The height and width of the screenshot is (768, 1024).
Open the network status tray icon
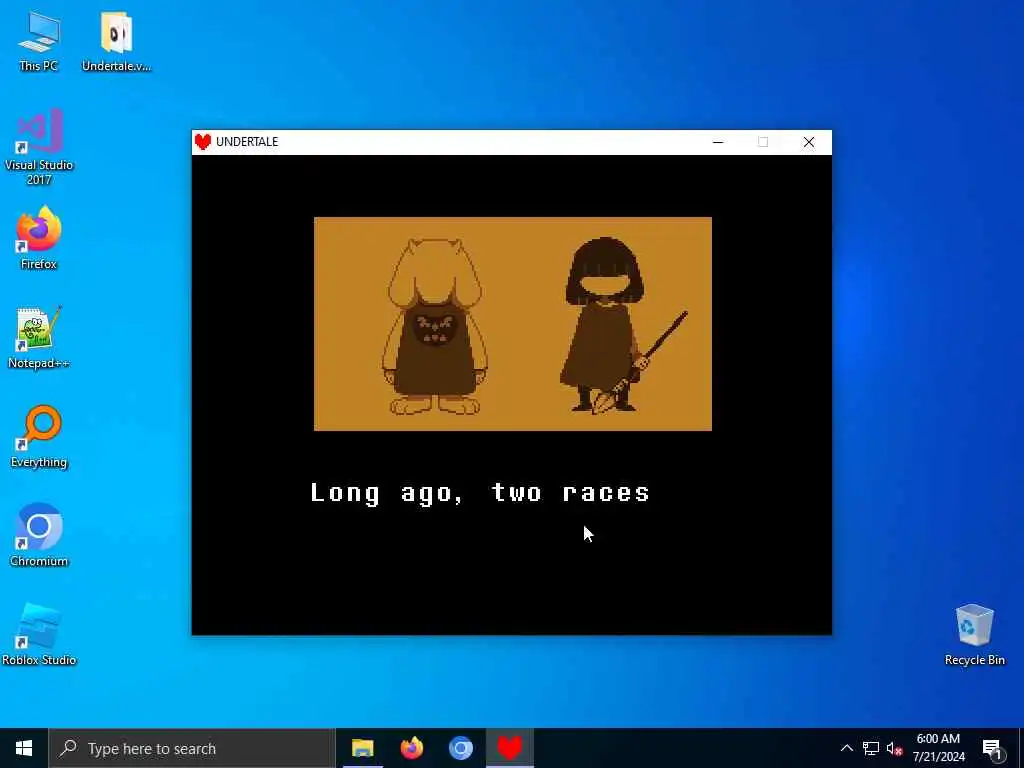pos(871,748)
